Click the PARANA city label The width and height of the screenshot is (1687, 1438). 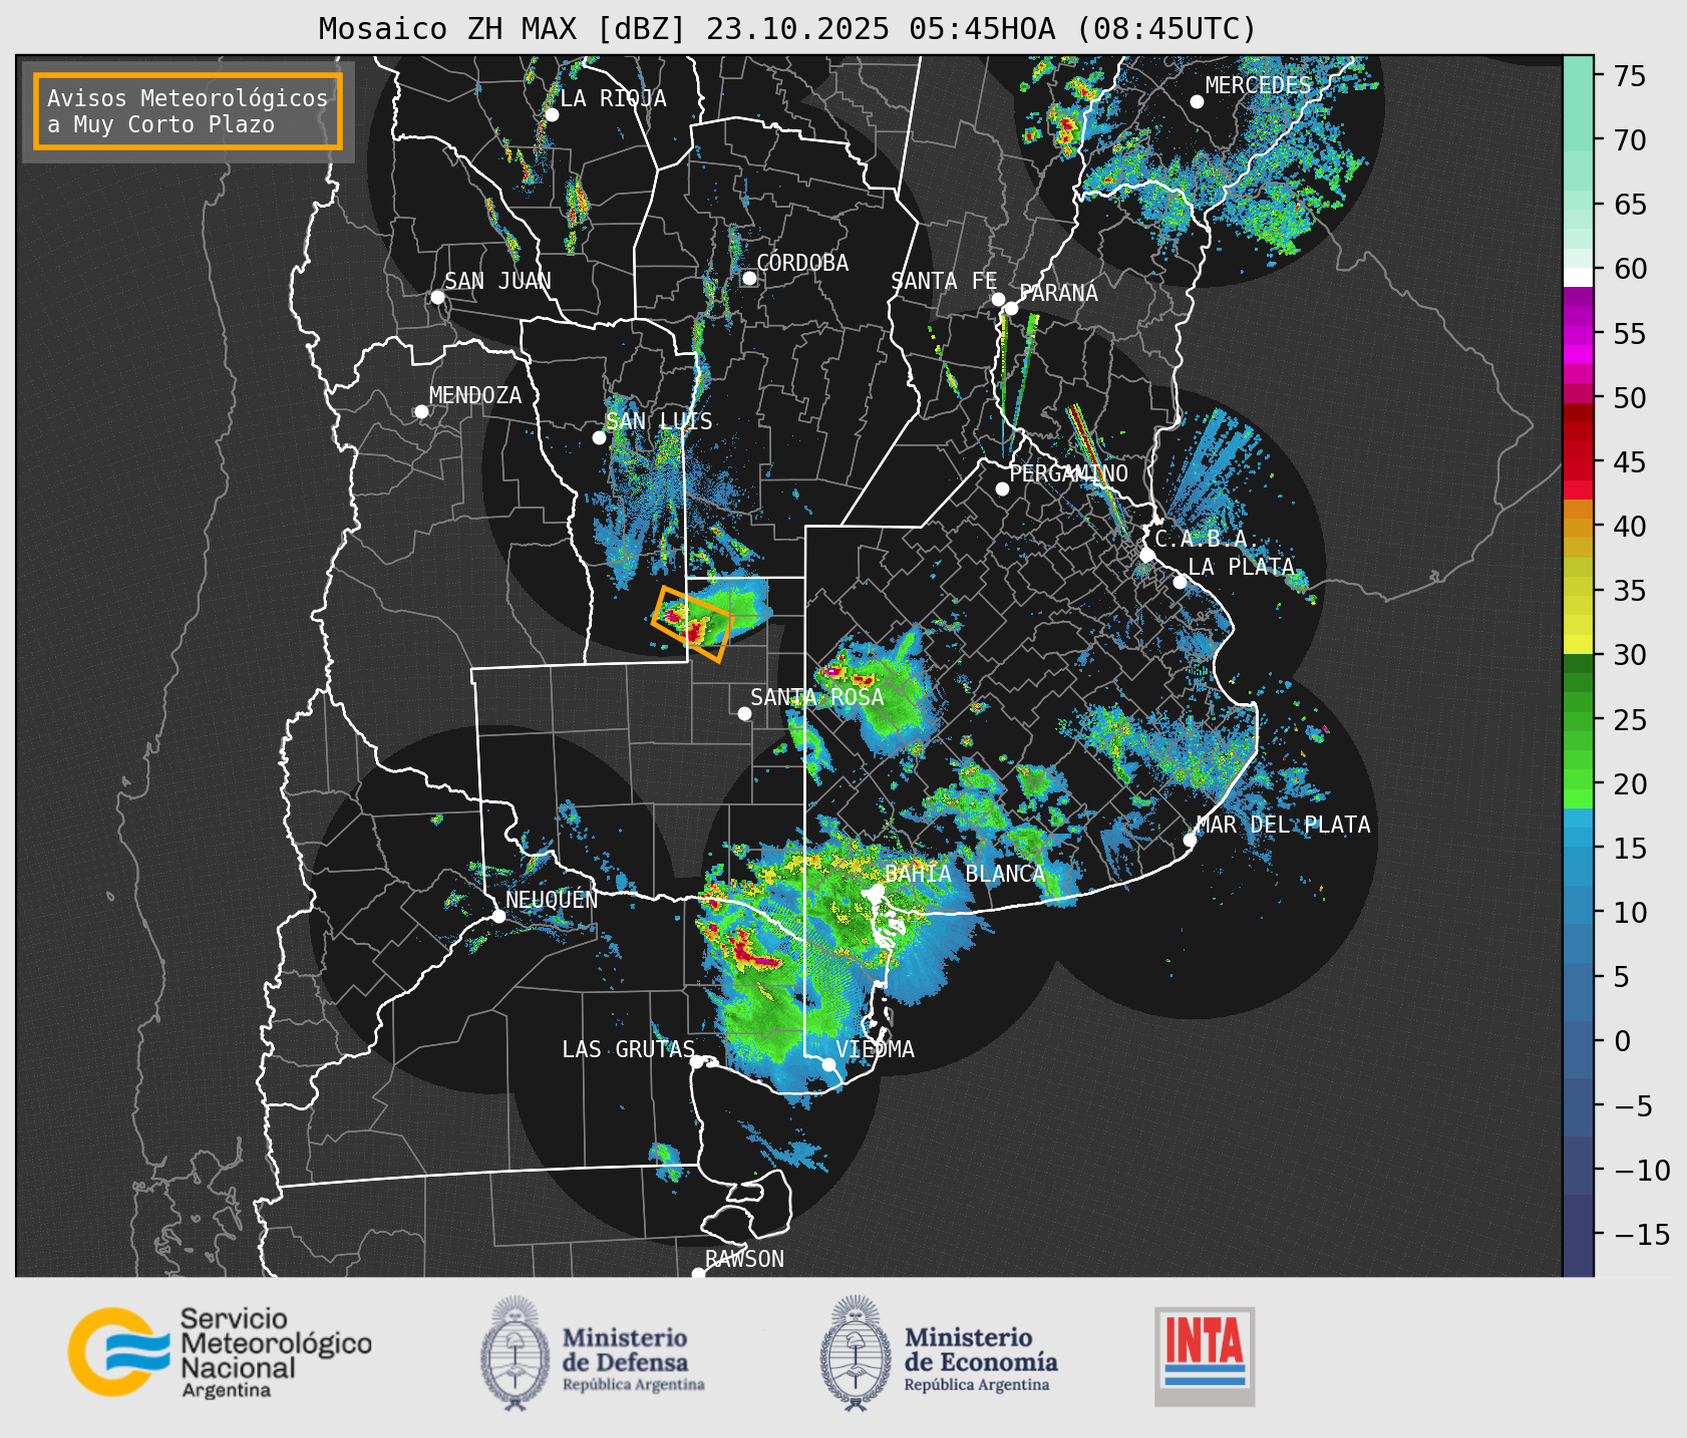click(x=1058, y=293)
